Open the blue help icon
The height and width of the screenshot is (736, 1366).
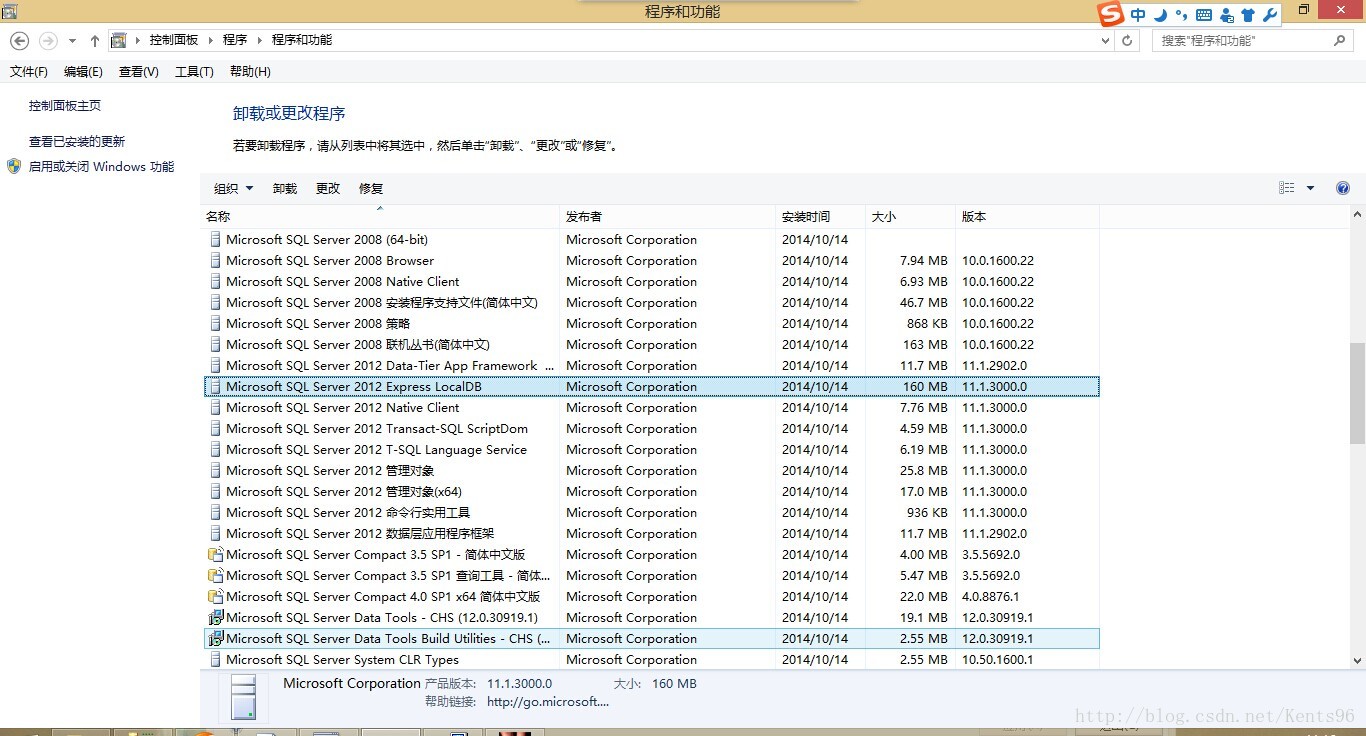pos(1343,188)
